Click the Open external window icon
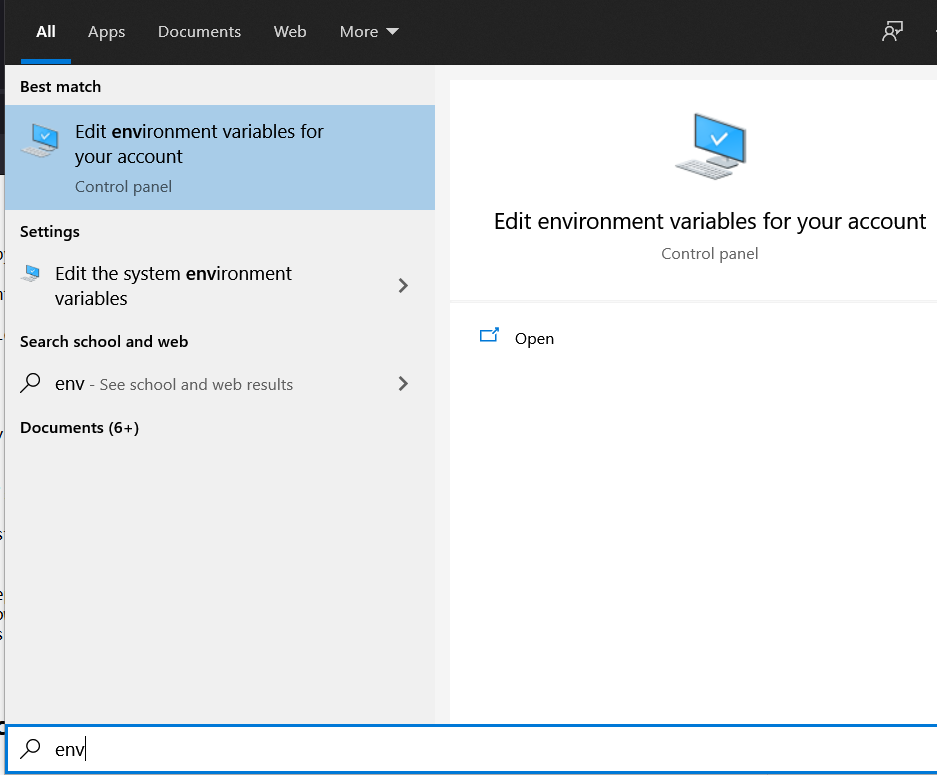Image resolution: width=937 pixels, height=775 pixels. [489, 335]
